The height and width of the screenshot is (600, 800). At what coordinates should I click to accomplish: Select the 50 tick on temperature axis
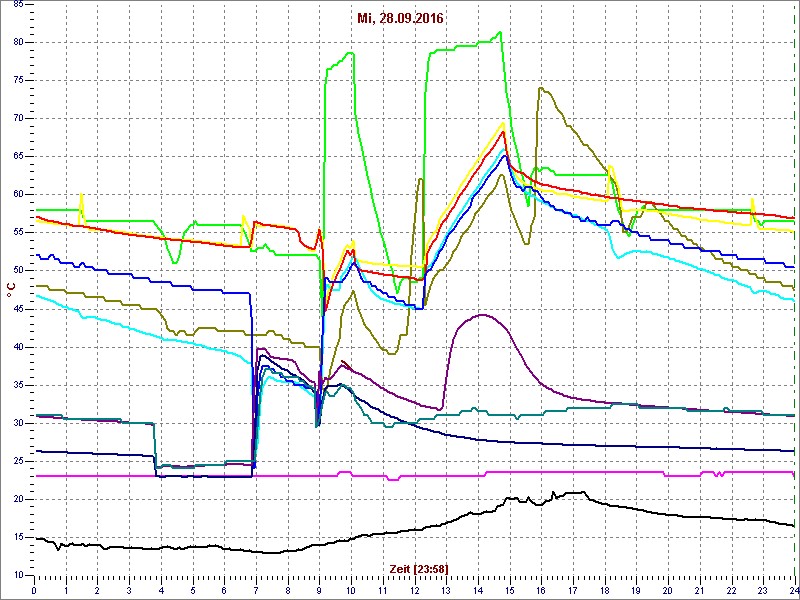(x=18, y=270)
